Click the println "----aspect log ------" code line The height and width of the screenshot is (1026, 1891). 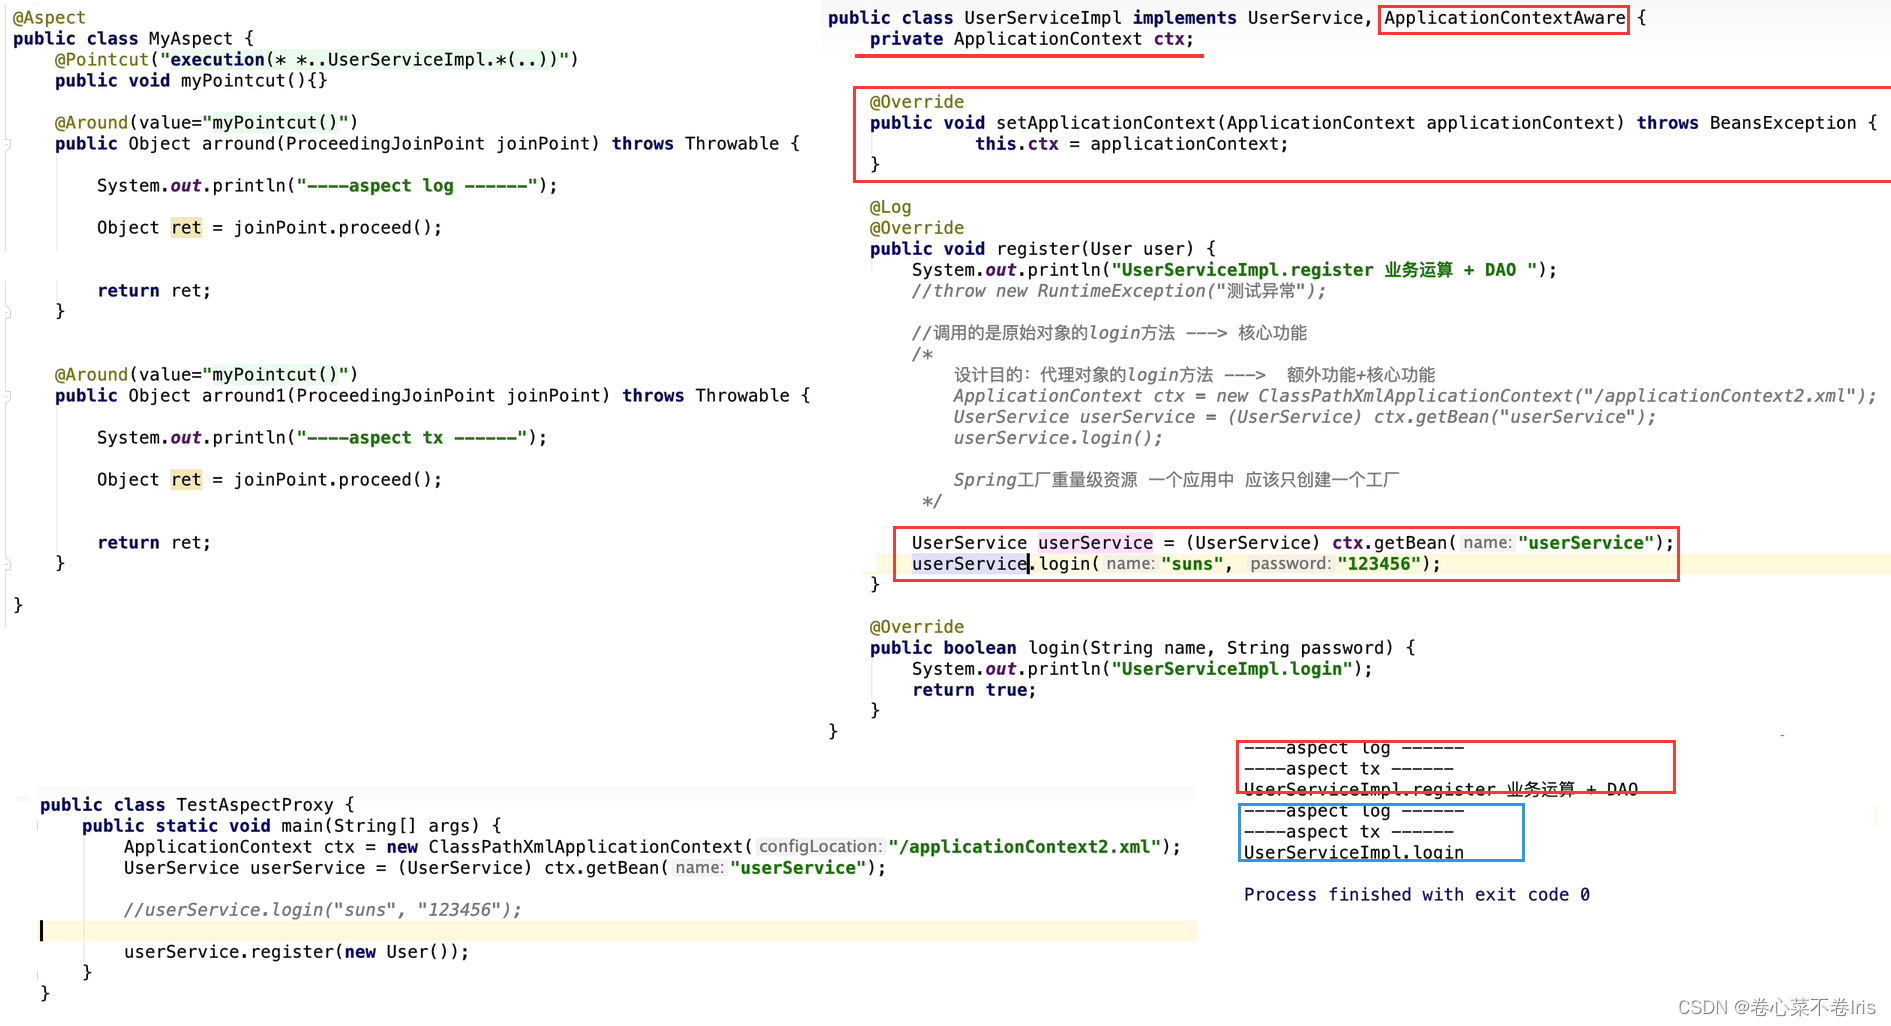click(x=327, y=186)
